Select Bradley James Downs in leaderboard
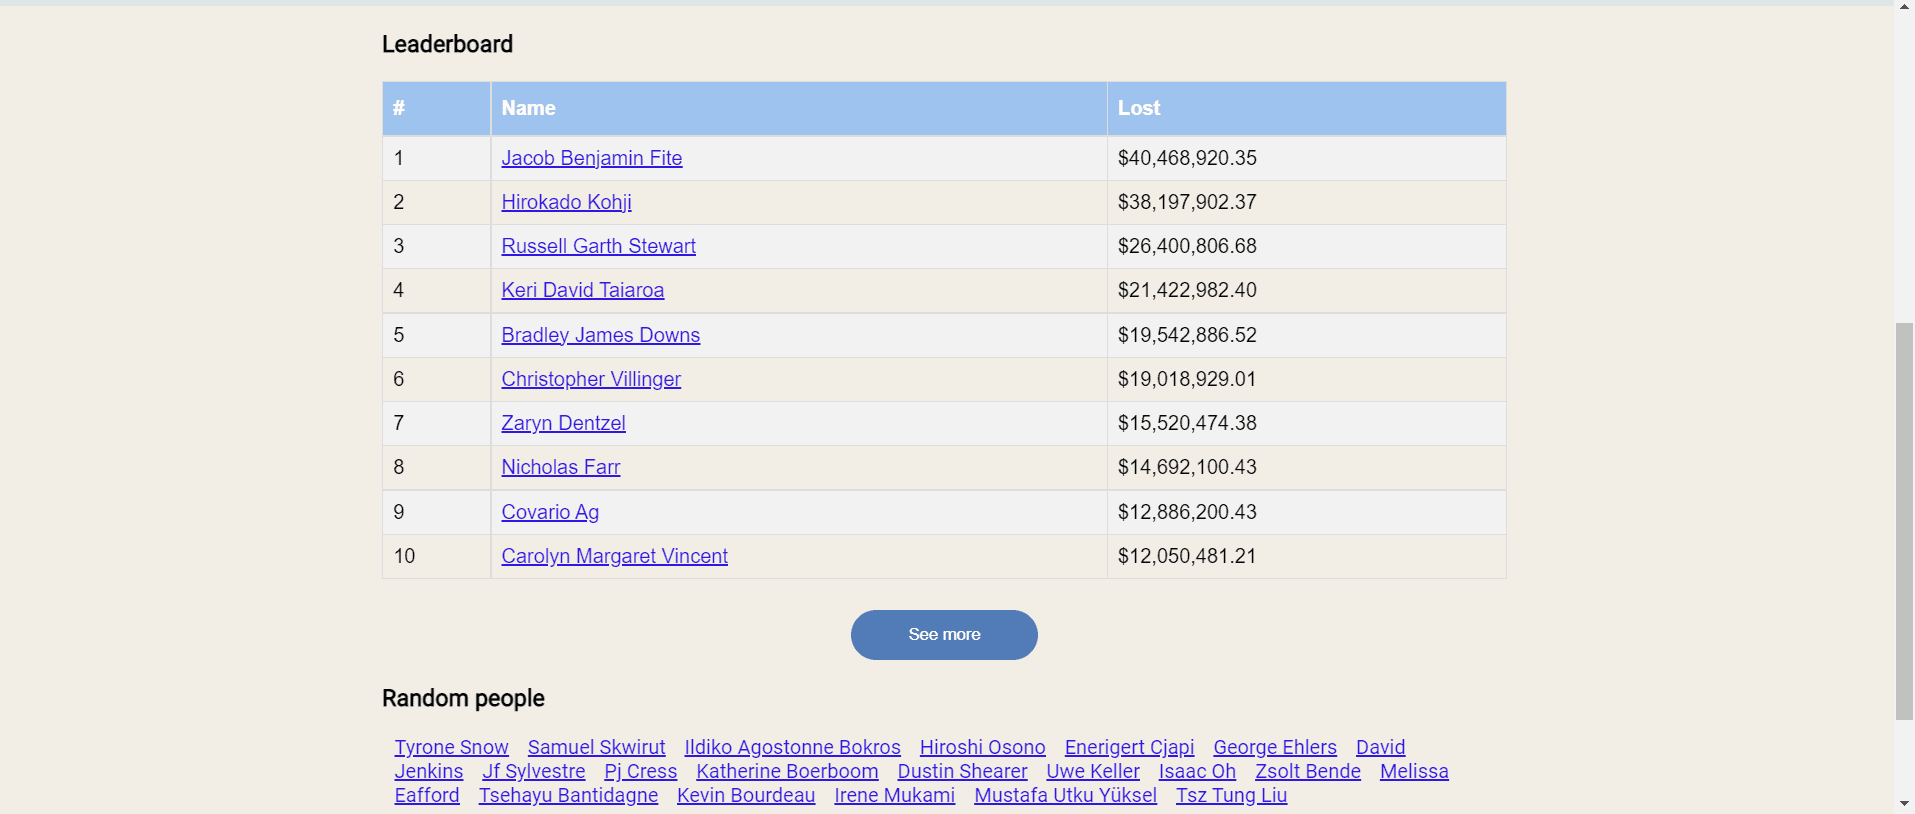 pos(600,335)
